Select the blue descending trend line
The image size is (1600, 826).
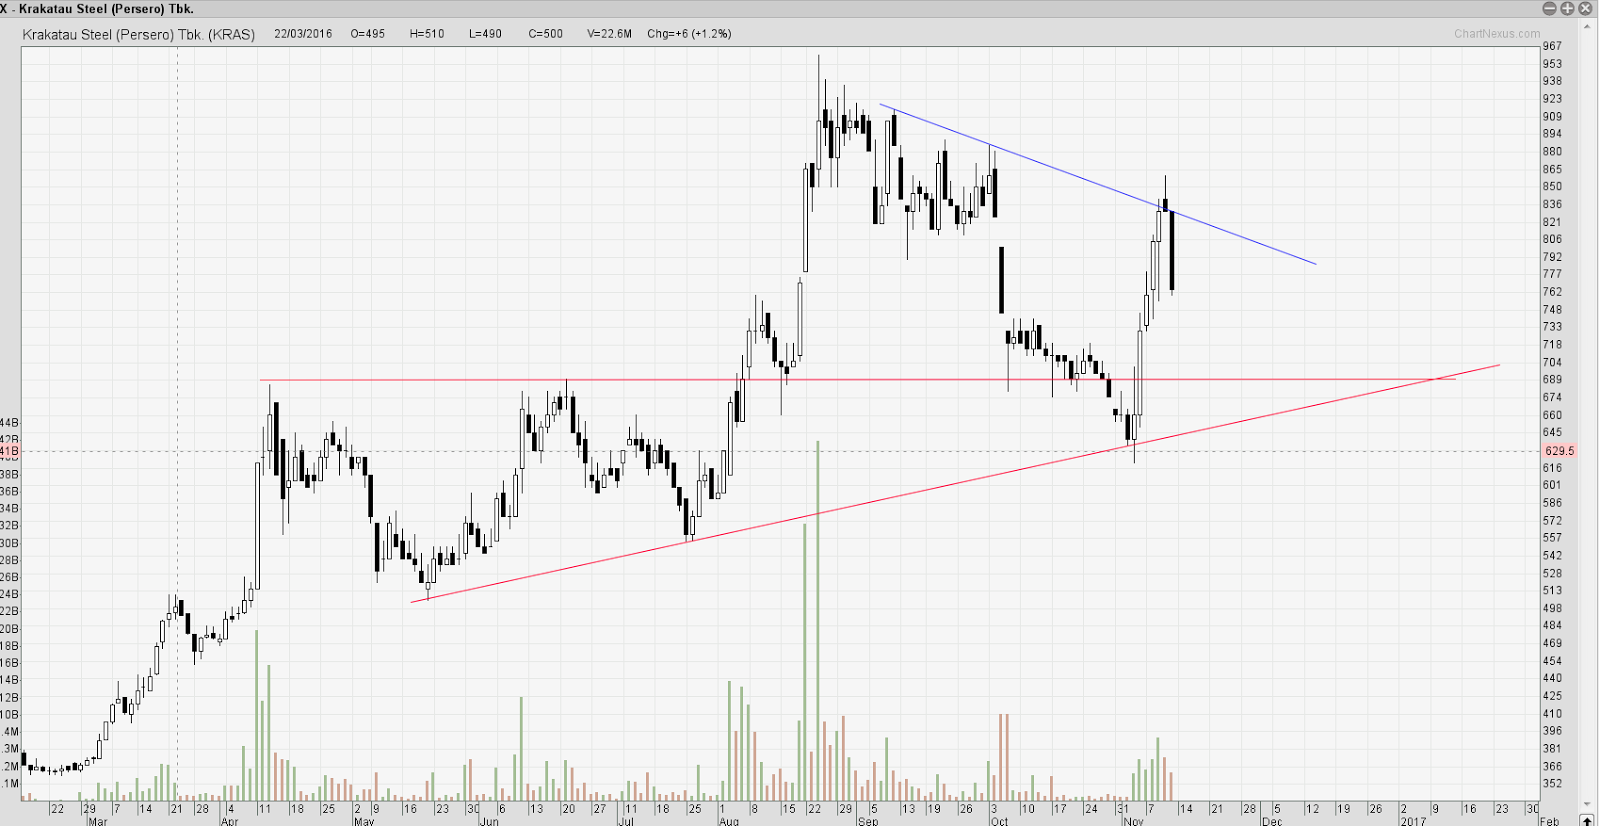click(1098, 184)
